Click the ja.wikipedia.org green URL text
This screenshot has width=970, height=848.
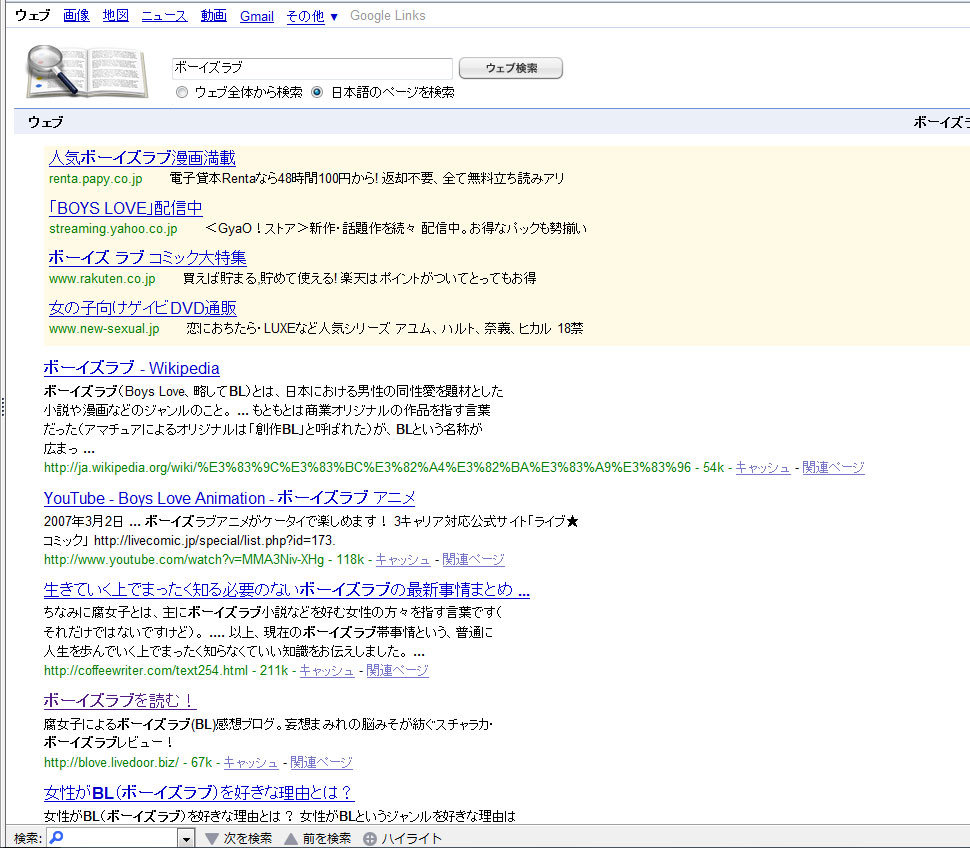coord(367,468)
